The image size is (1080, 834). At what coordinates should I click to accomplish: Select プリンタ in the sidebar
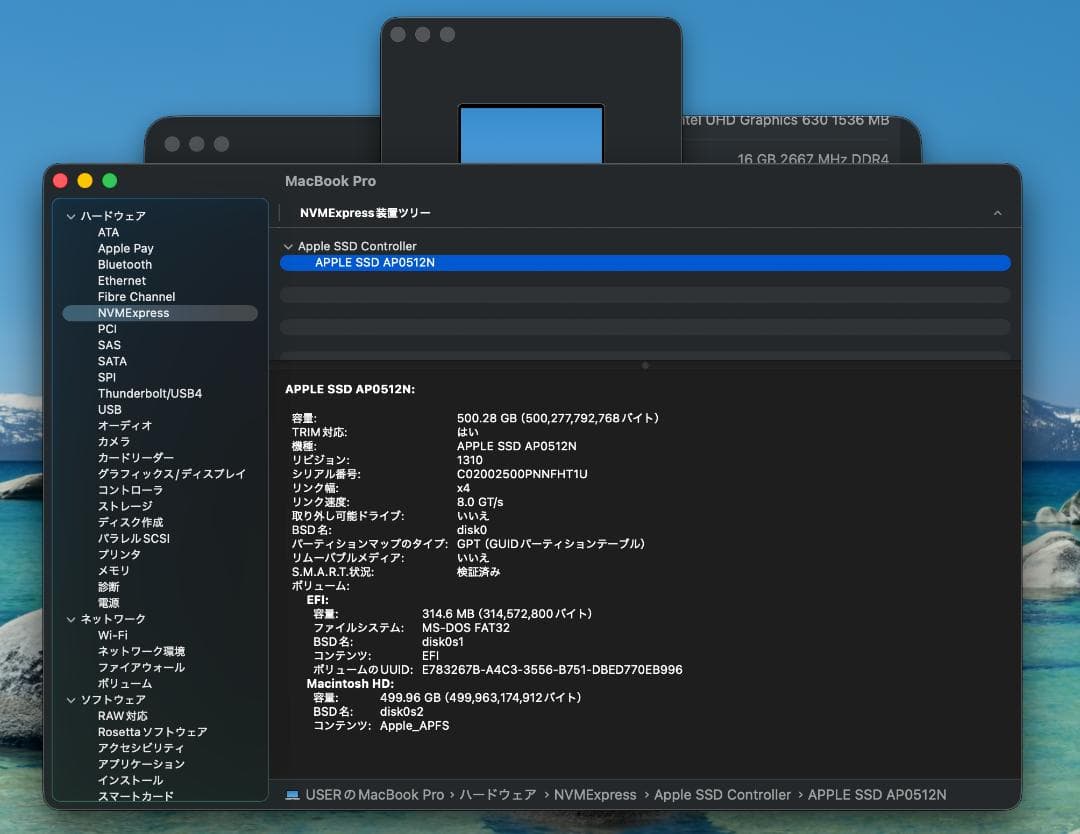(119, 554)
